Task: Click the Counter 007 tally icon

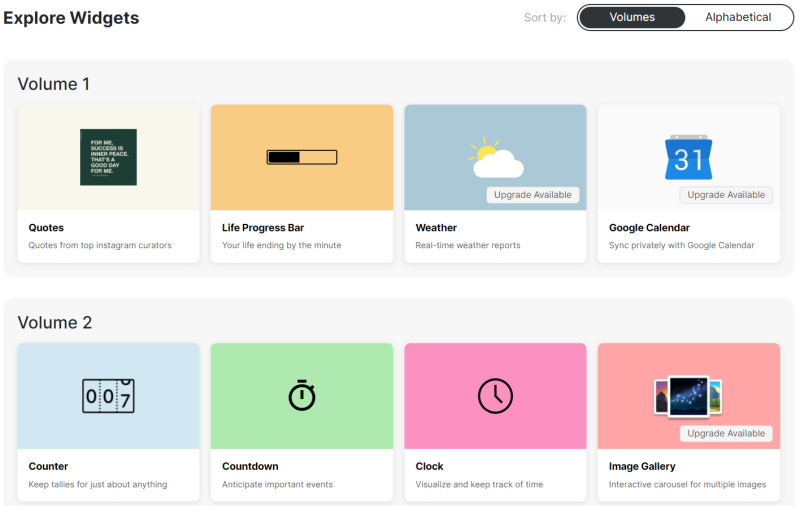Action: coord(108,396)
